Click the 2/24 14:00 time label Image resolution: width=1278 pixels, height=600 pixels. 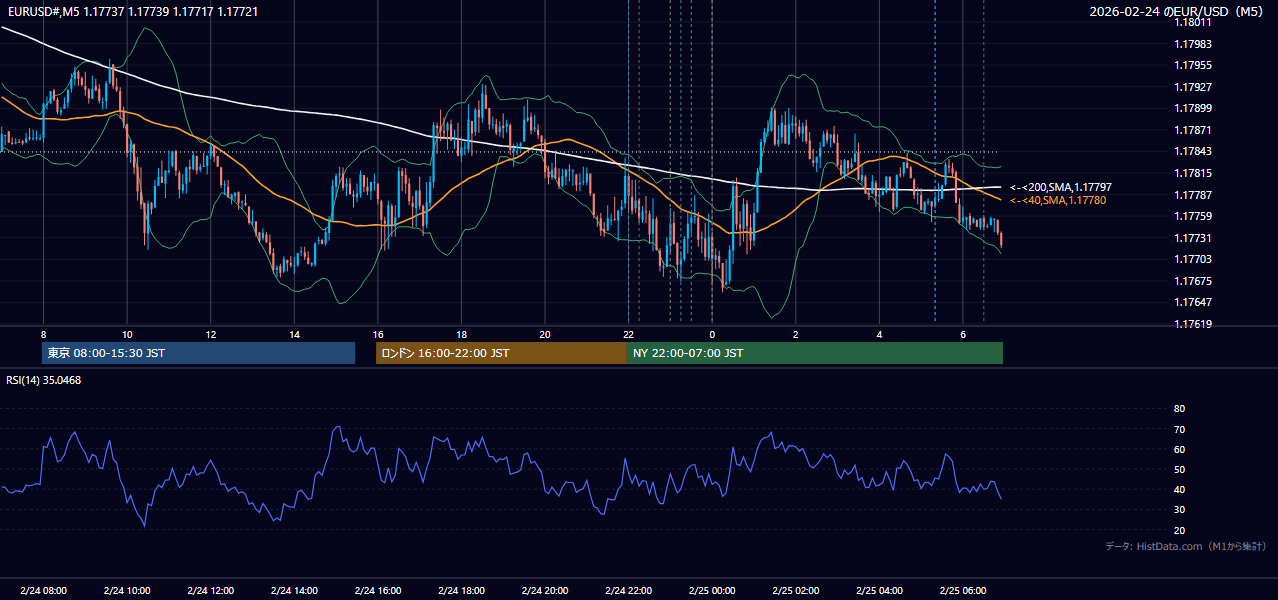(294, 590)
